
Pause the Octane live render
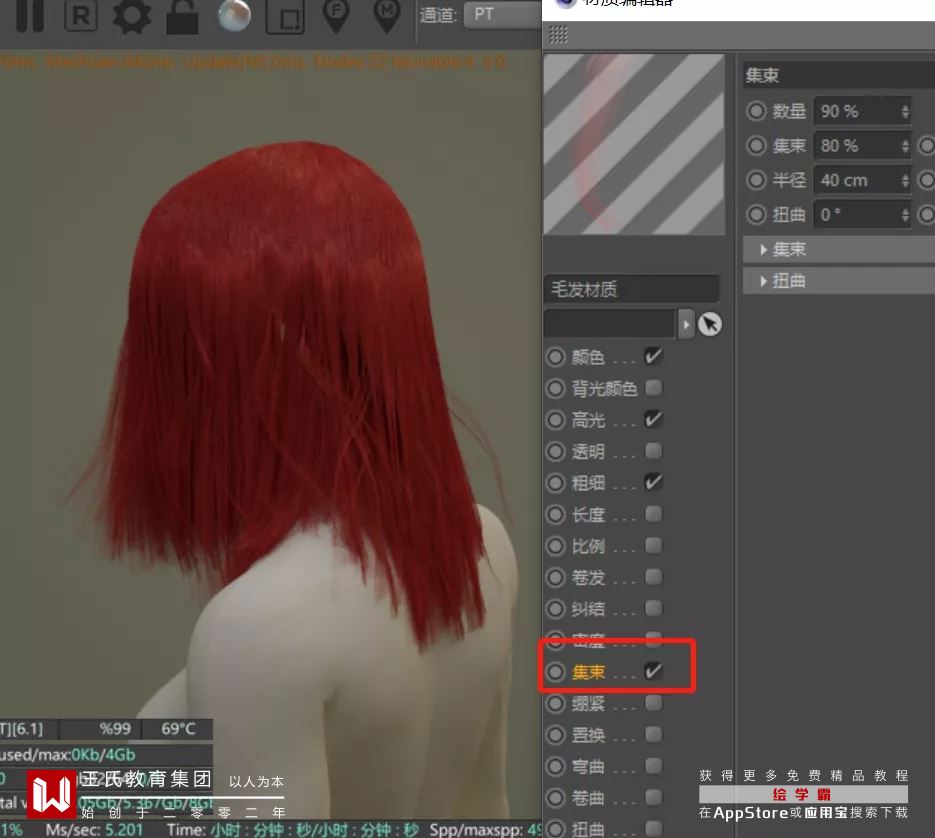click(30, 16)
